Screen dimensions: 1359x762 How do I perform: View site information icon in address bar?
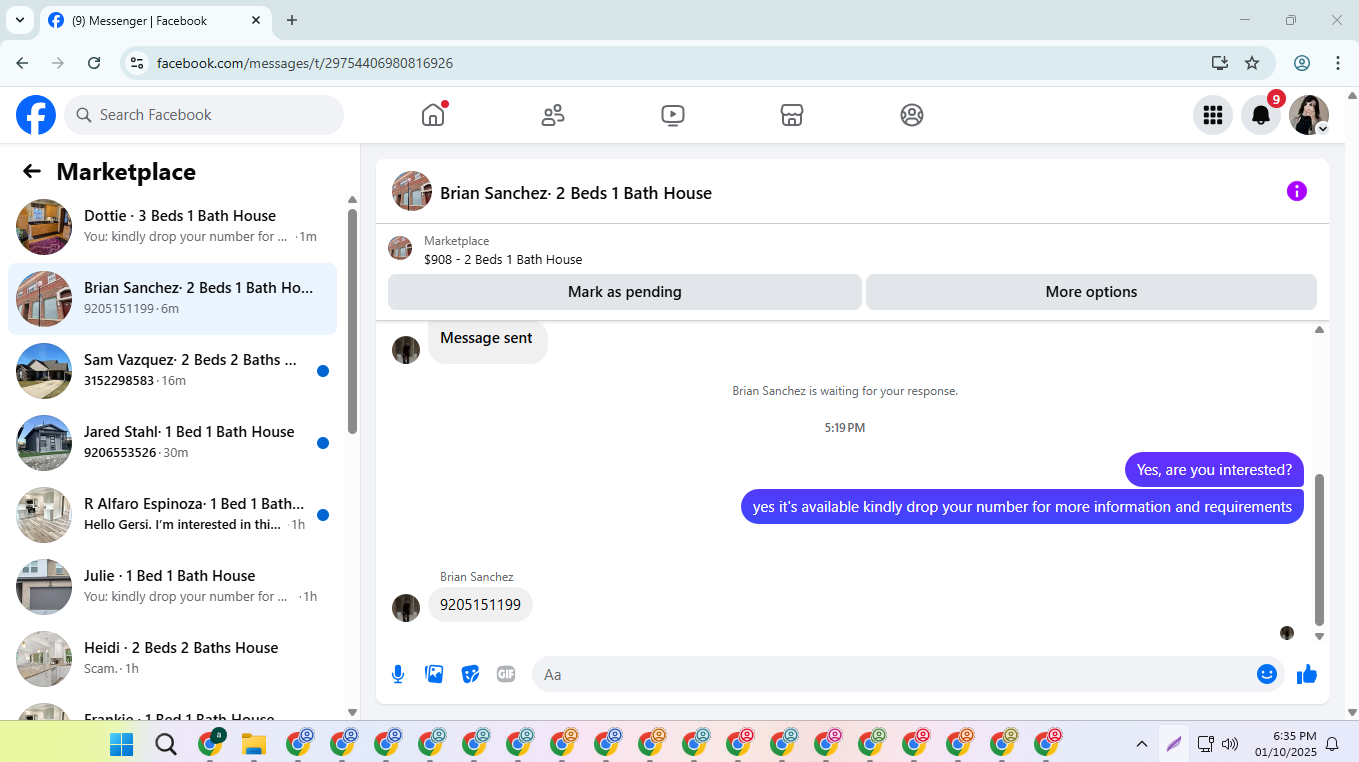[x=138, y=63]
